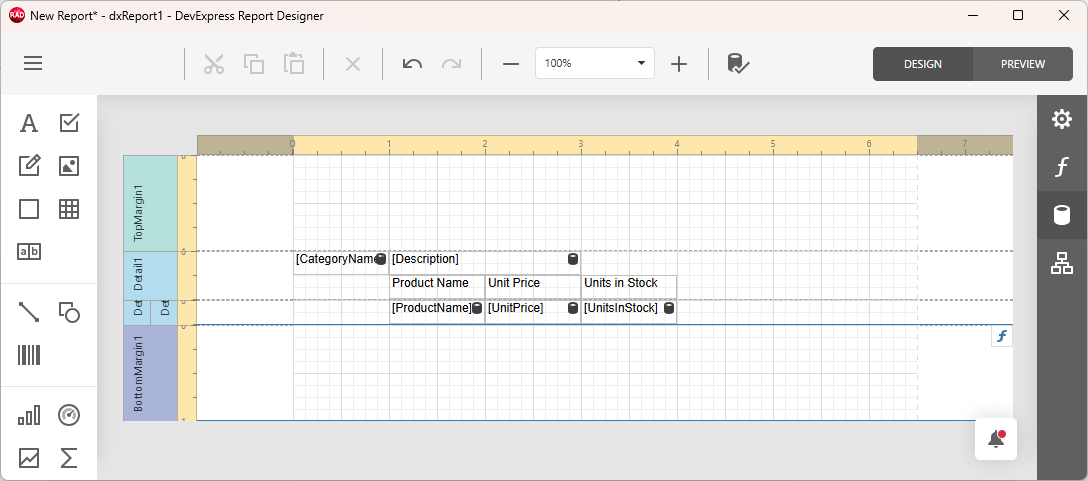Click the binding icon on [Description]

[572, 260]
